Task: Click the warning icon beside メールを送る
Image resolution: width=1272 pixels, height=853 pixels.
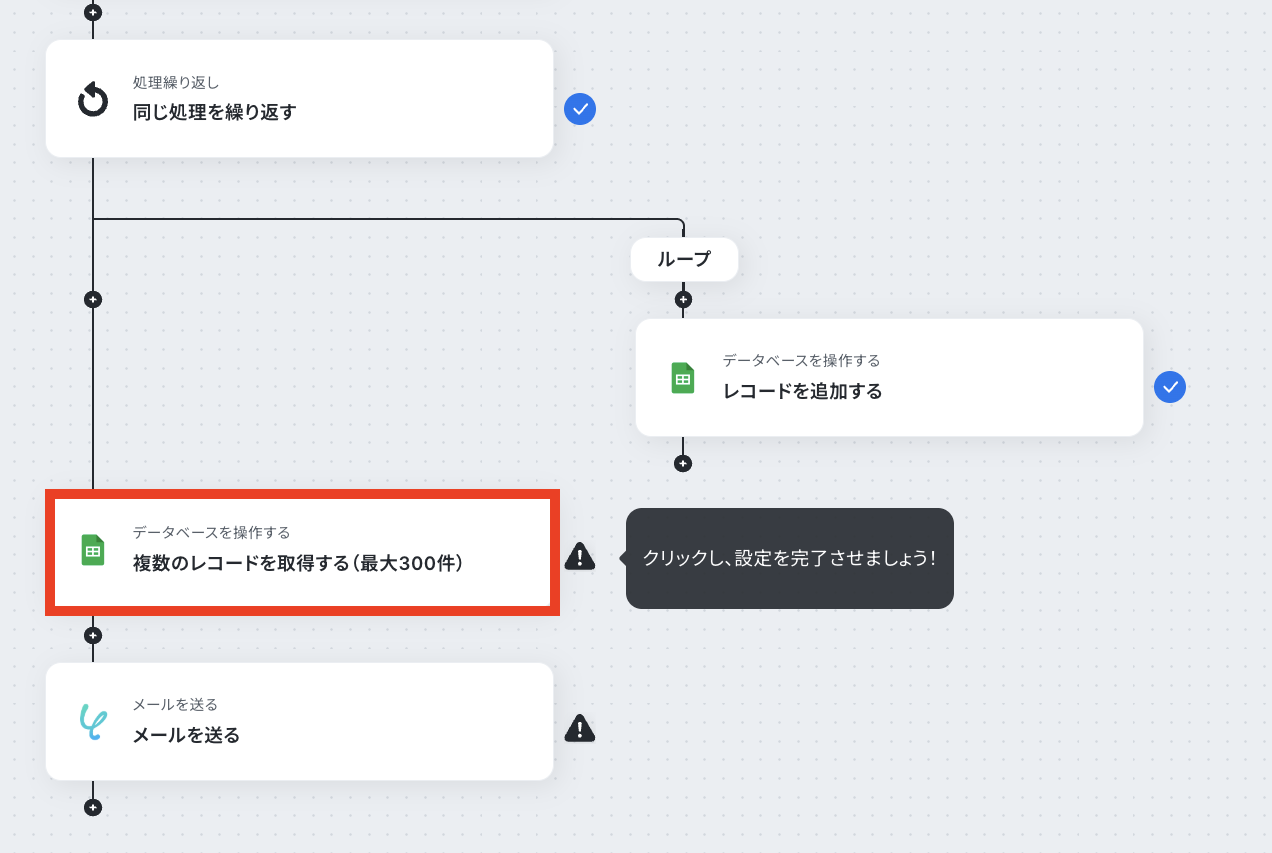Action: (580, 728)
